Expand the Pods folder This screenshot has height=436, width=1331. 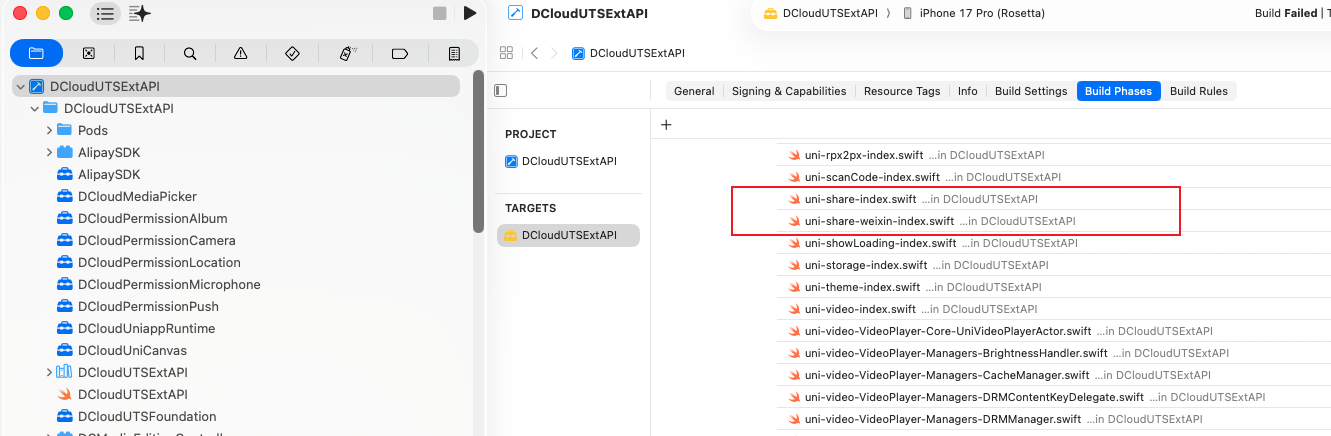pos(49,131)
